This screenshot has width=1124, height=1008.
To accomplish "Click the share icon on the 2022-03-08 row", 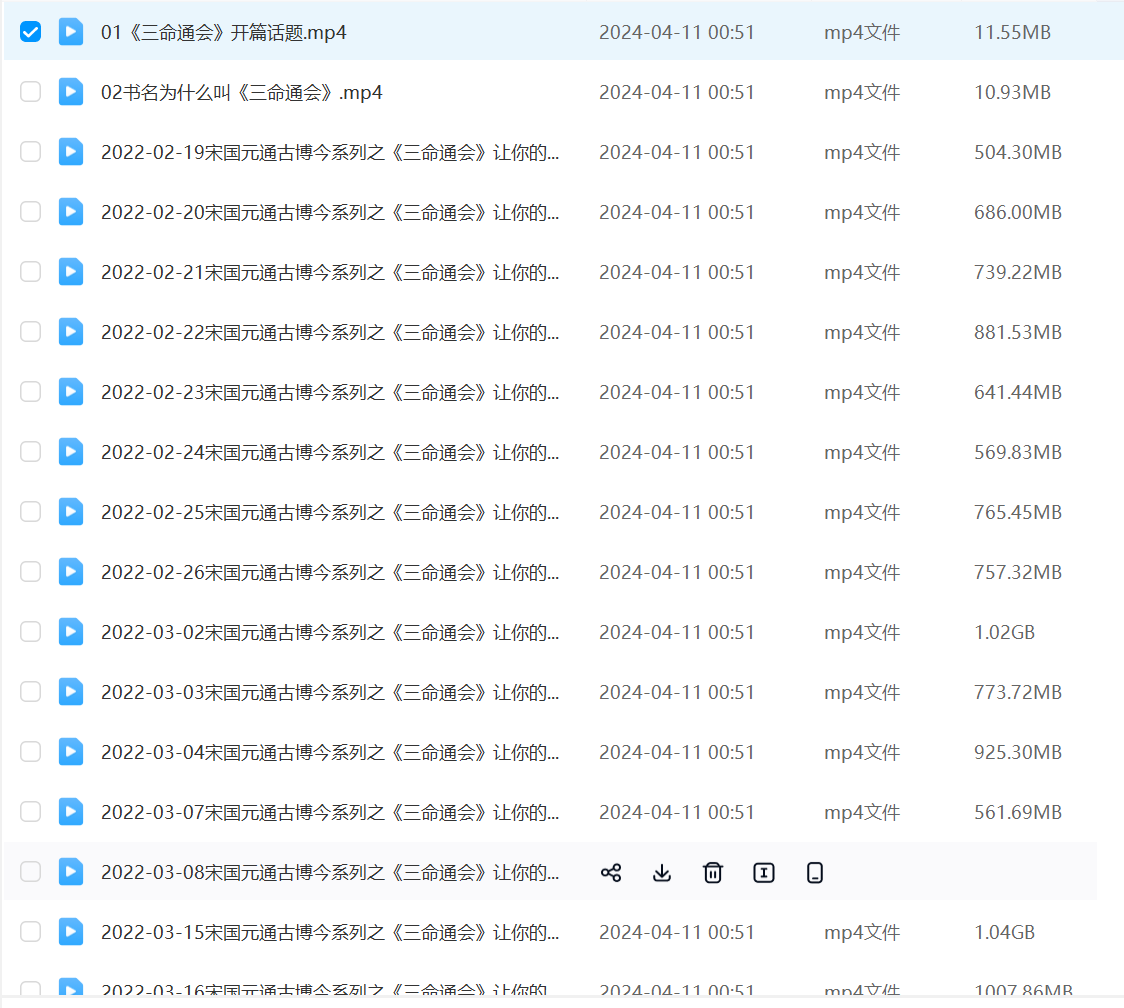I will [611, 873].
